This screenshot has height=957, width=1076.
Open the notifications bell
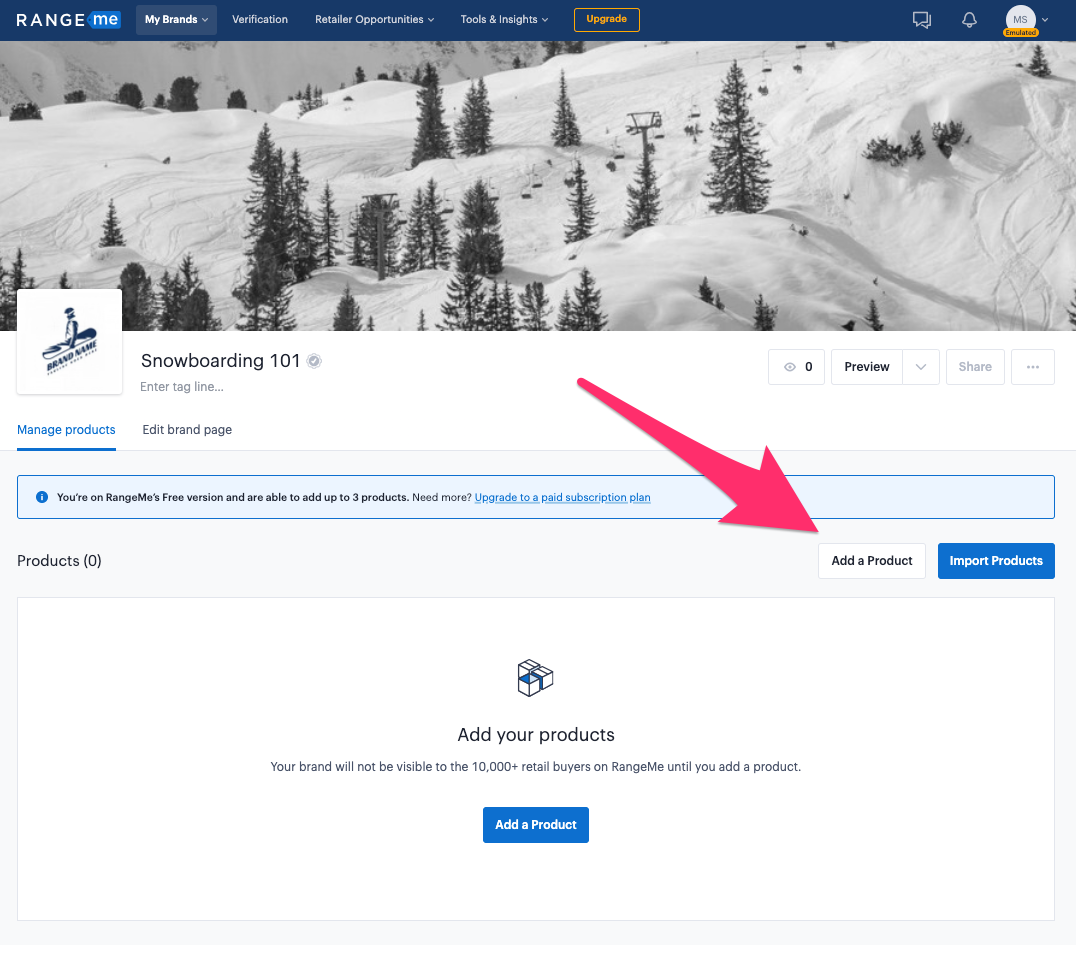[969, 19]
